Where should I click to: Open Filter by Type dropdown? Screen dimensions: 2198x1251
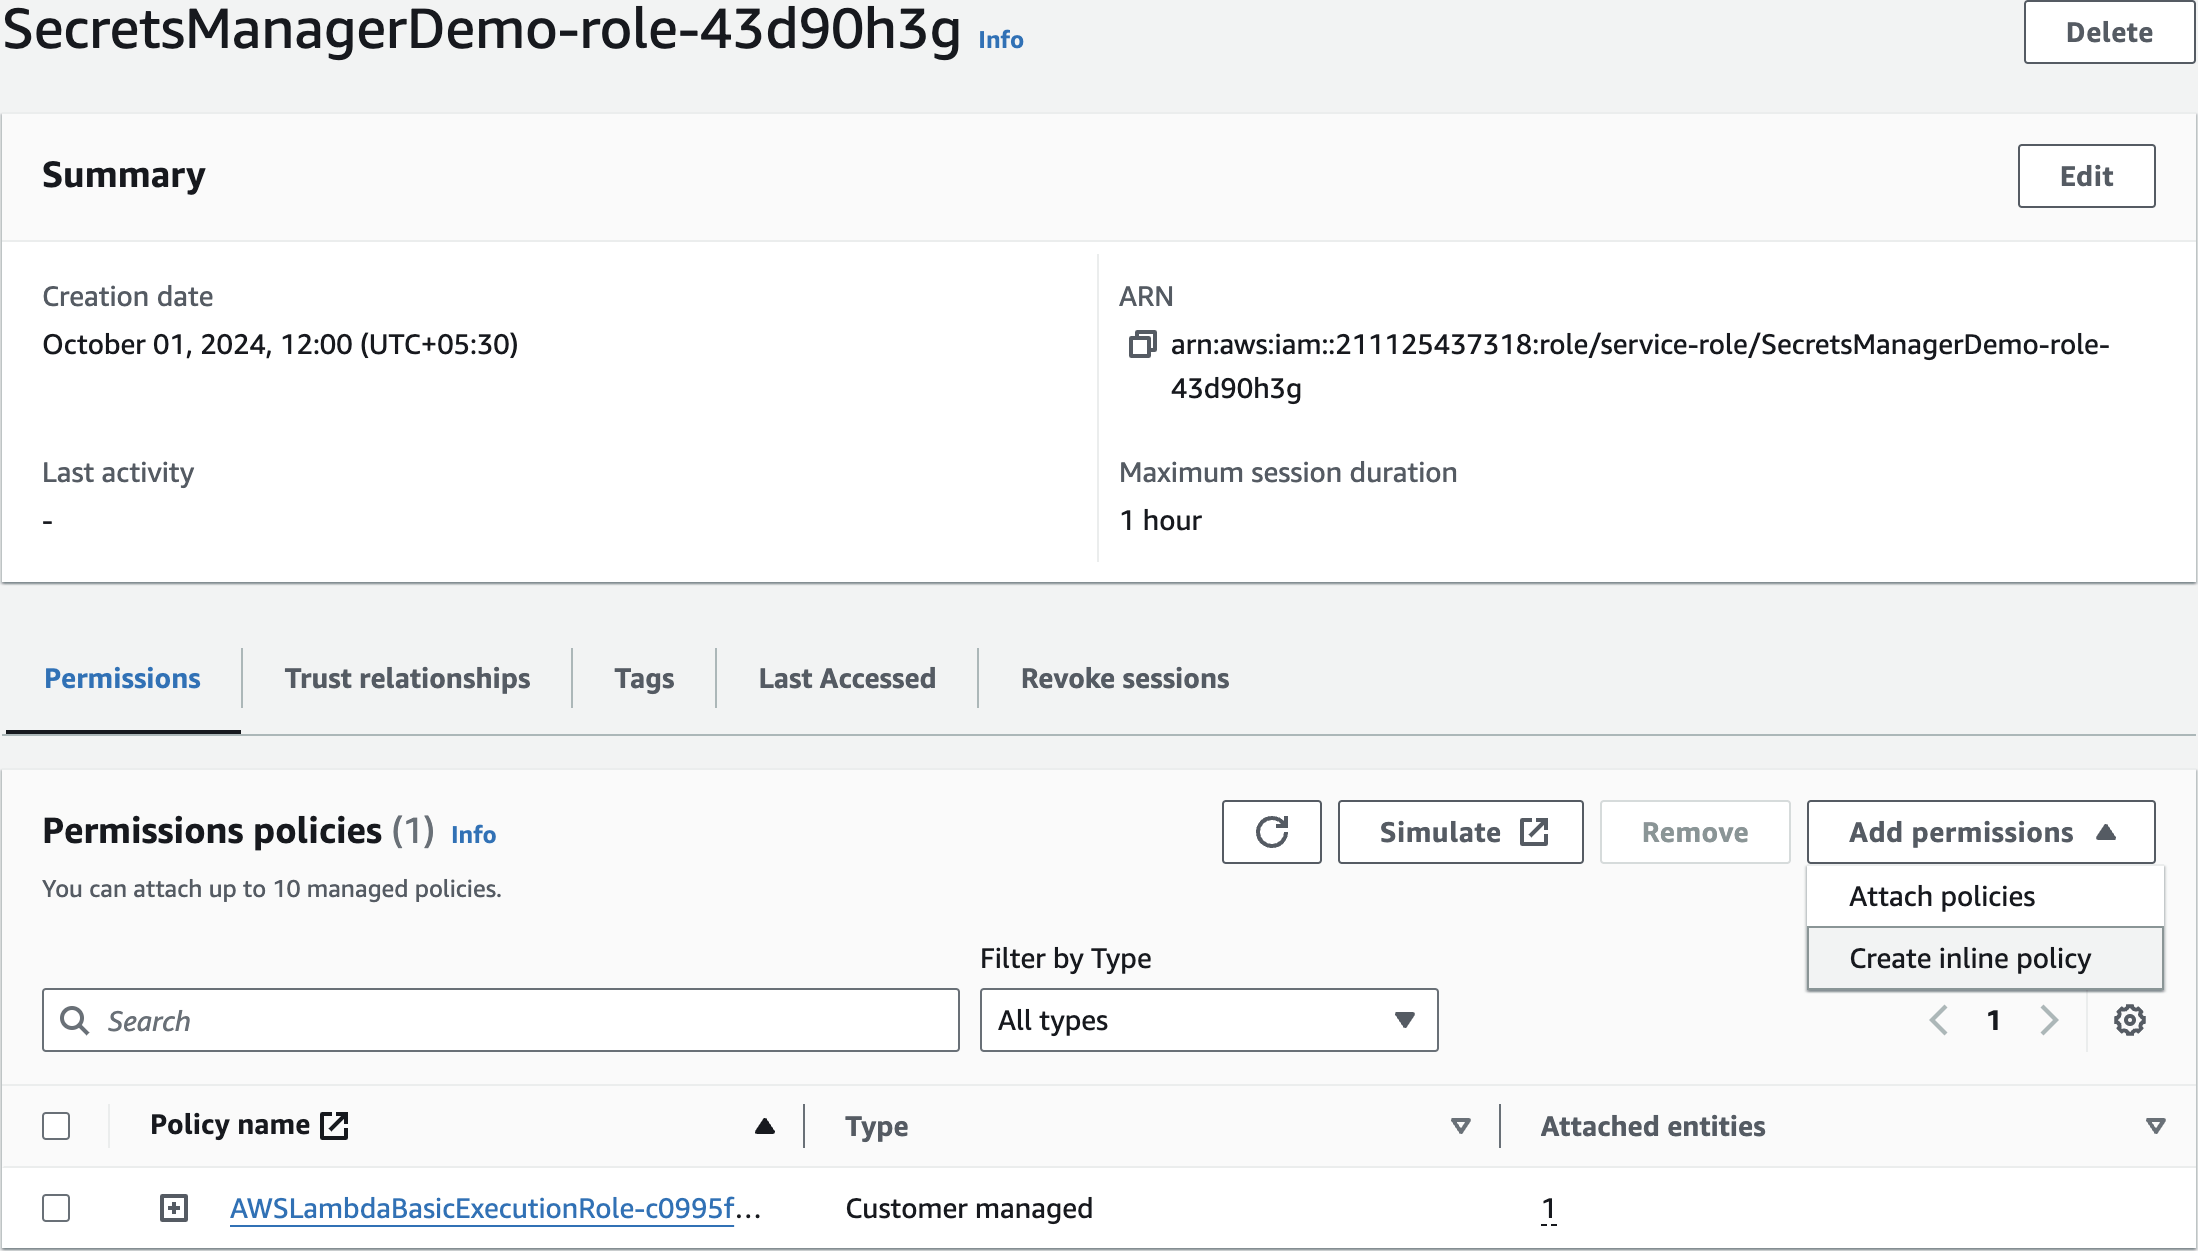[x=1208, y=1020]
